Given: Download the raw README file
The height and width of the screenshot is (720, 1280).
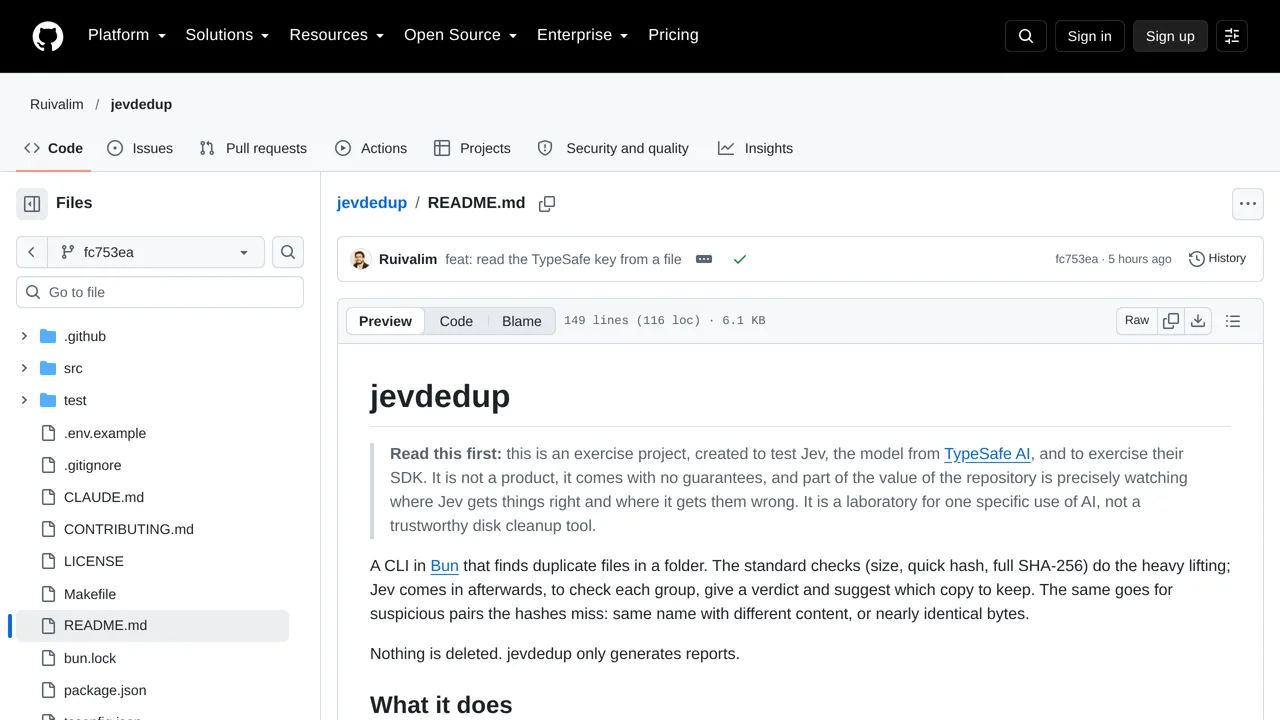Looking at the screenshot, I should pos(1198,321).
